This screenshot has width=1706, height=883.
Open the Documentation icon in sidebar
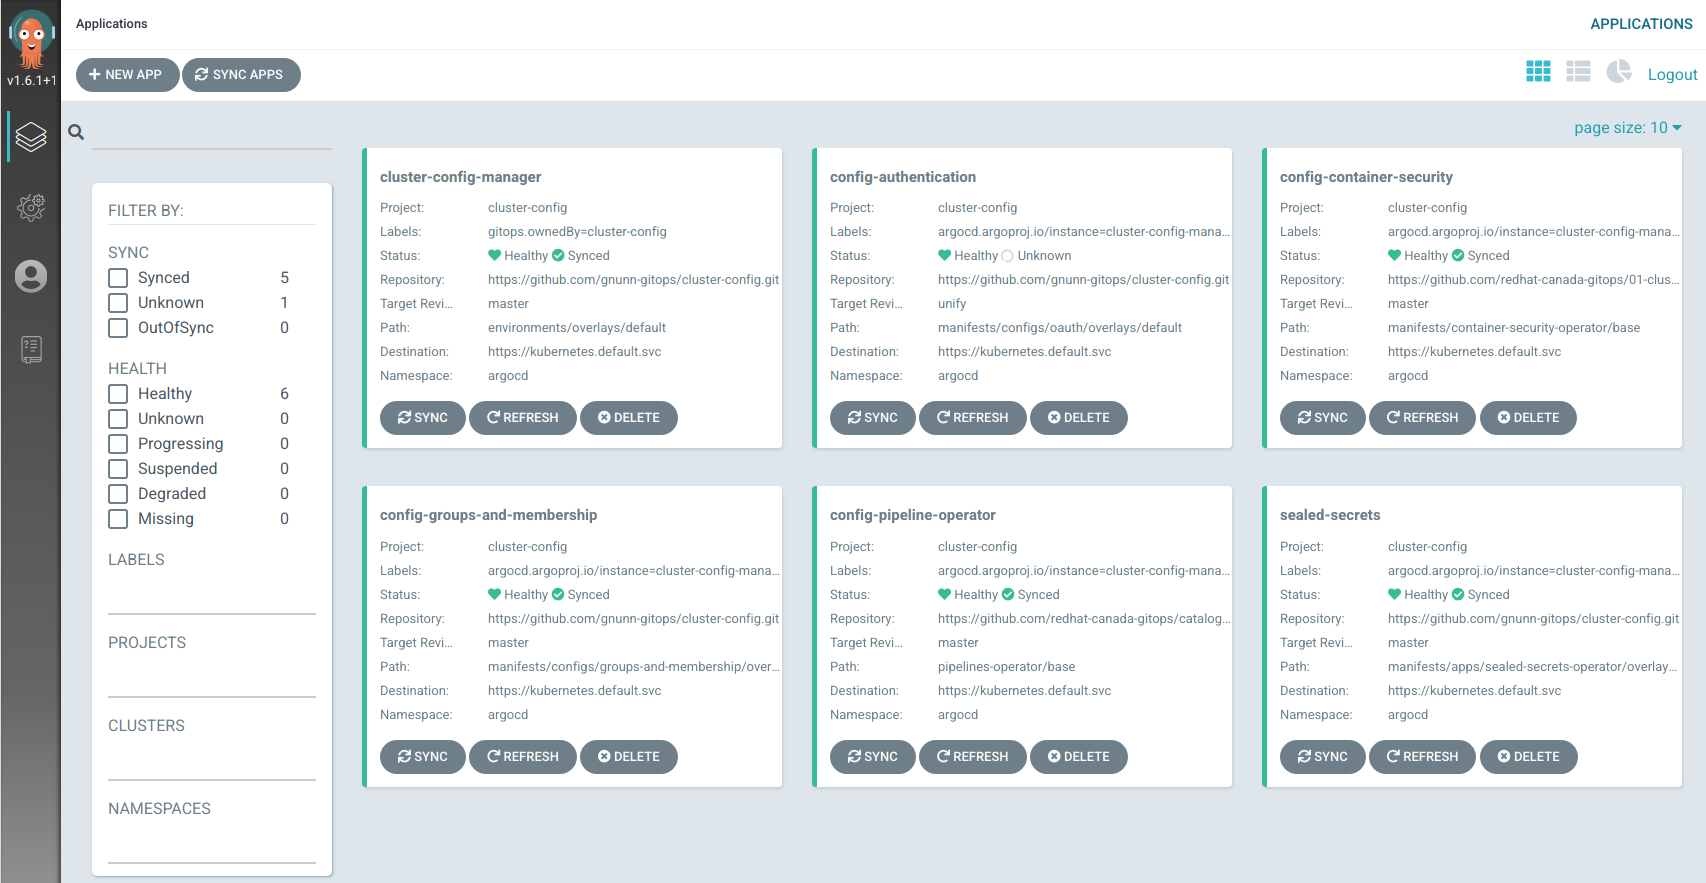click(31, 349)
